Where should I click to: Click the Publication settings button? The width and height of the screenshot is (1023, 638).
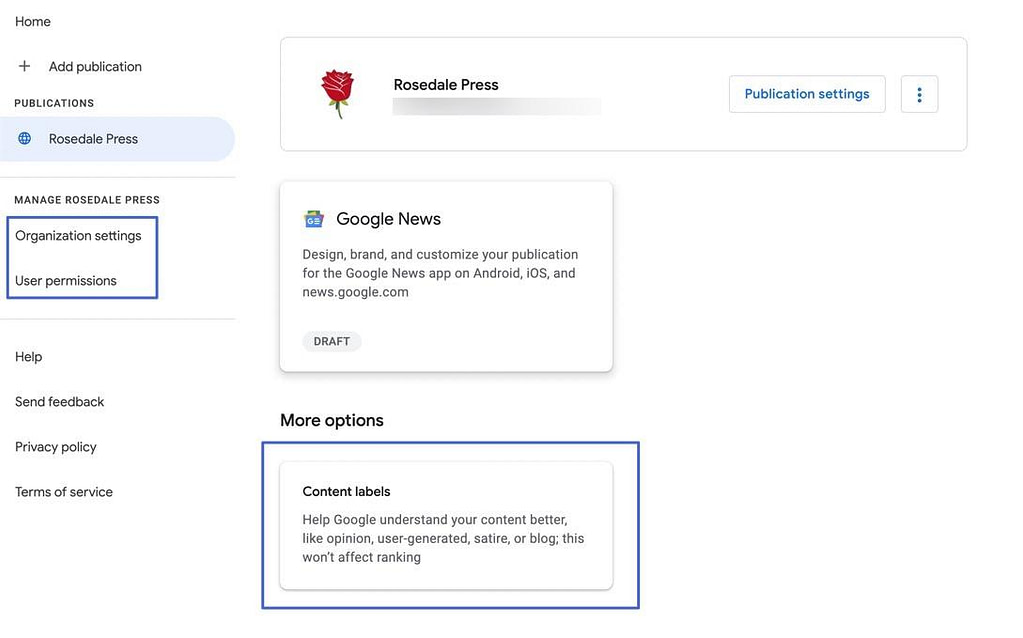point(806,93)
